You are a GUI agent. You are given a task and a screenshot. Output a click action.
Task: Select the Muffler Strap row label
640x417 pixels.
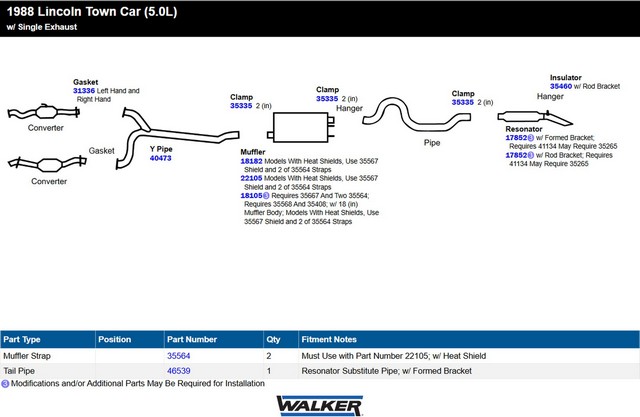point(27,356)
